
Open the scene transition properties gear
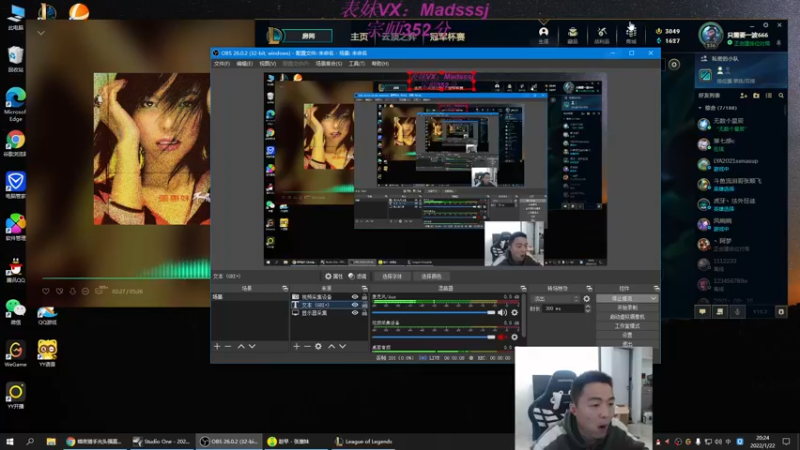(587, 299)
